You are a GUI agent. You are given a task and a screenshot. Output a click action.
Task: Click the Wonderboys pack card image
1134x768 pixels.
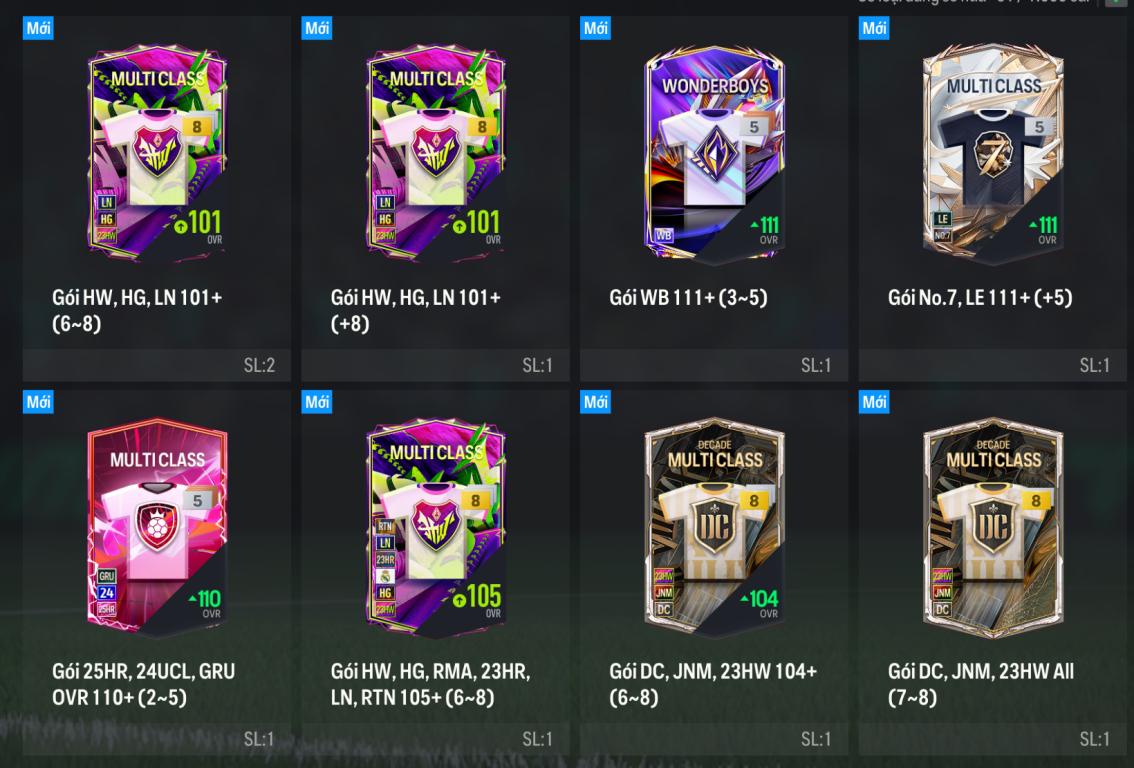[x=714, y=153]
